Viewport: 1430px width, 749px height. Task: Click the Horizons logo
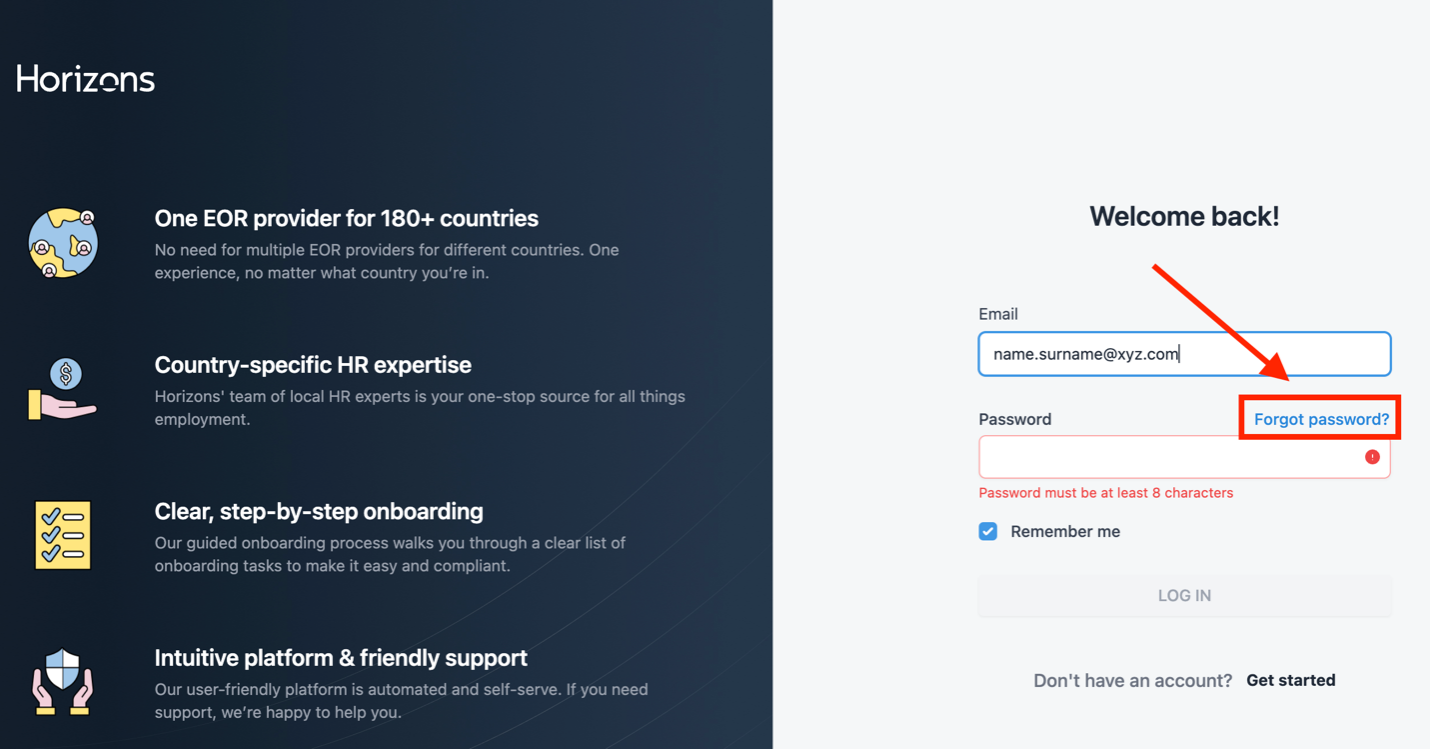[x=86, y=79]
